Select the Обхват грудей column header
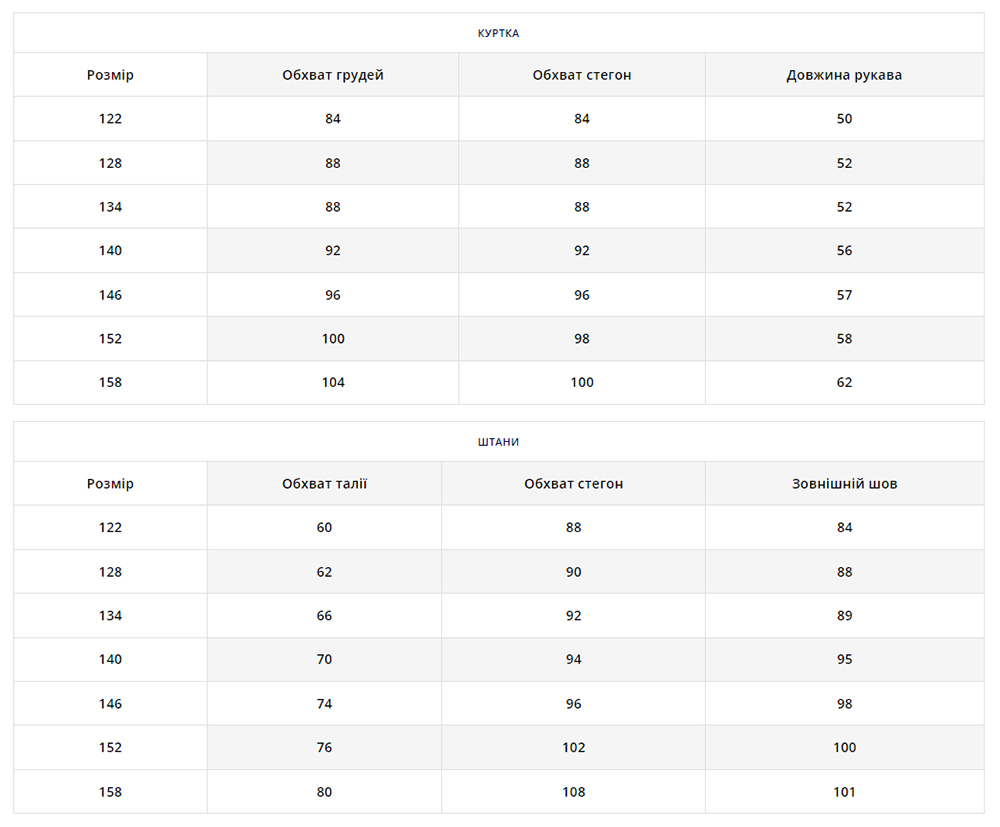Image resolution: width=1000 pixels, height=827 pixels. pos(332,75)
